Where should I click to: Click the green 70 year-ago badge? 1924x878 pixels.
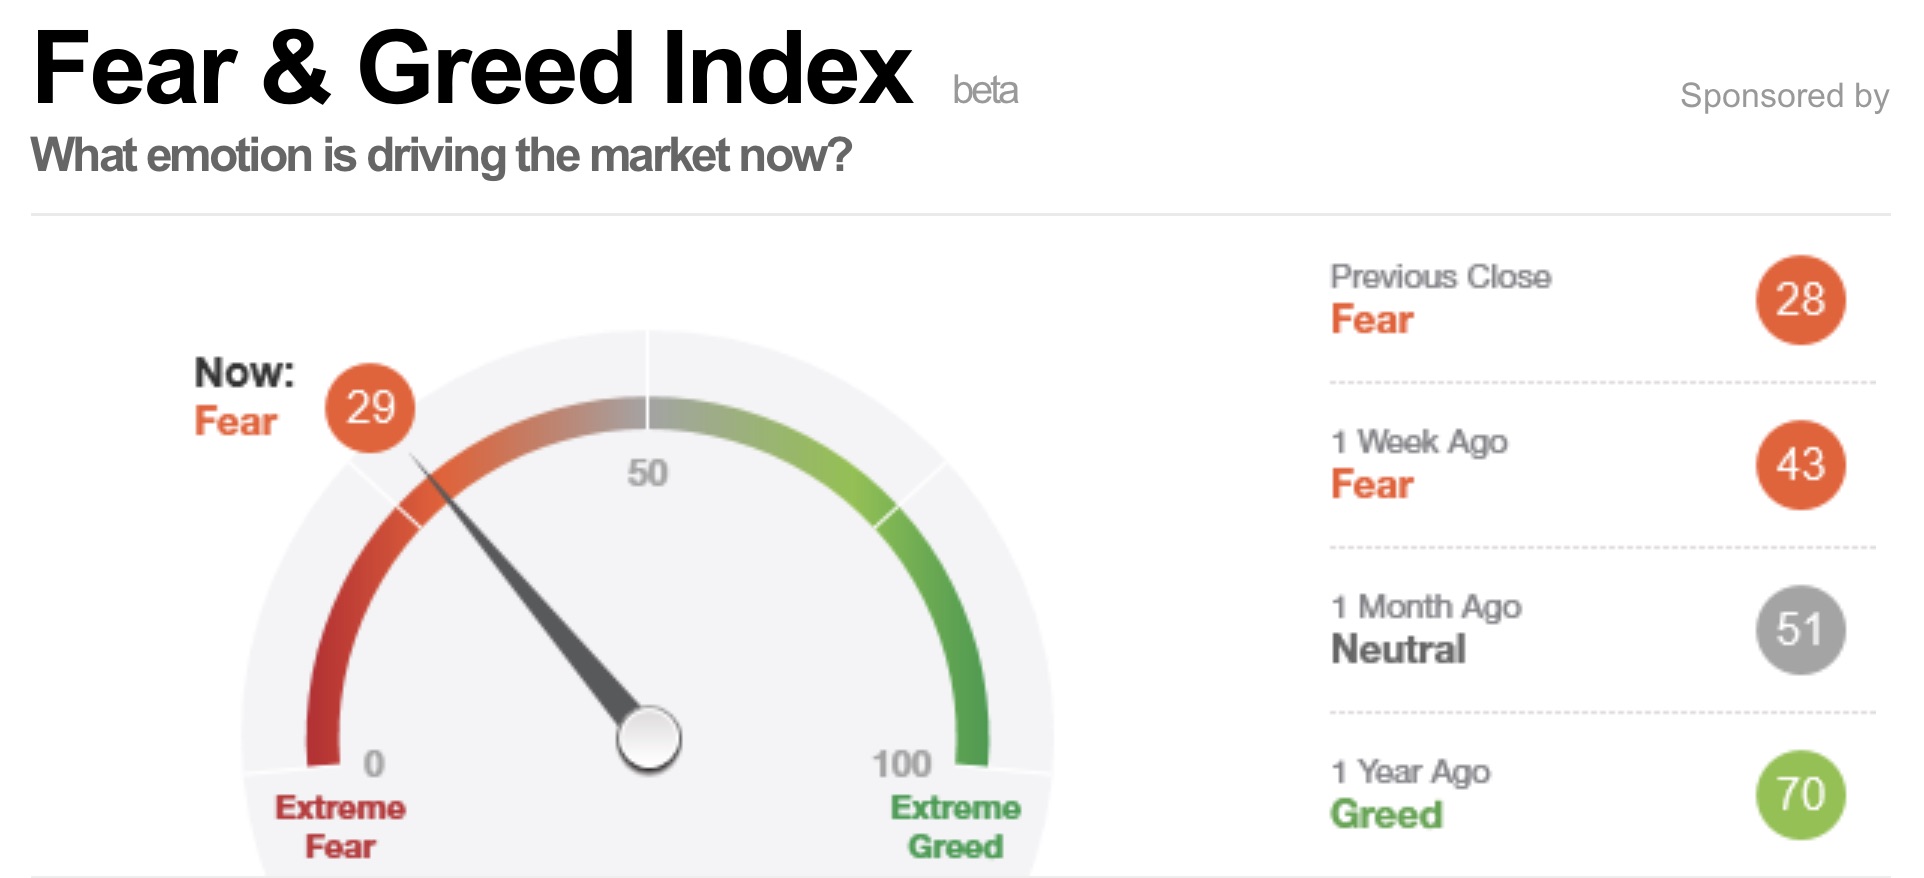coord(1800,795)
